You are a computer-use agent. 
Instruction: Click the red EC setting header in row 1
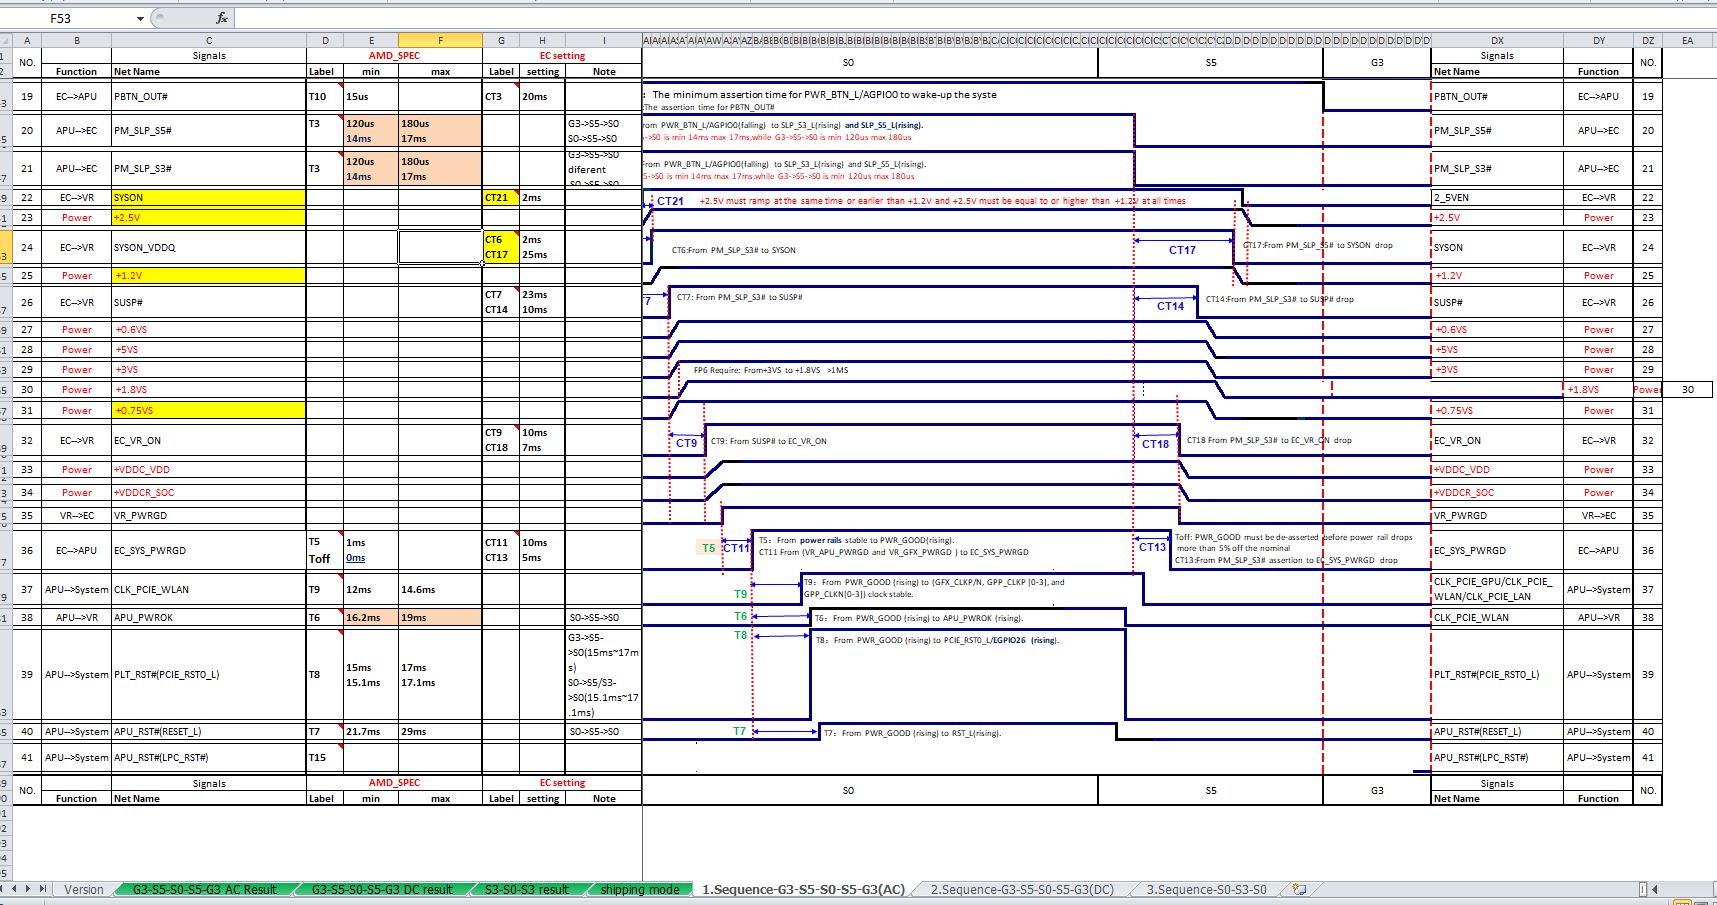(562, 56)
